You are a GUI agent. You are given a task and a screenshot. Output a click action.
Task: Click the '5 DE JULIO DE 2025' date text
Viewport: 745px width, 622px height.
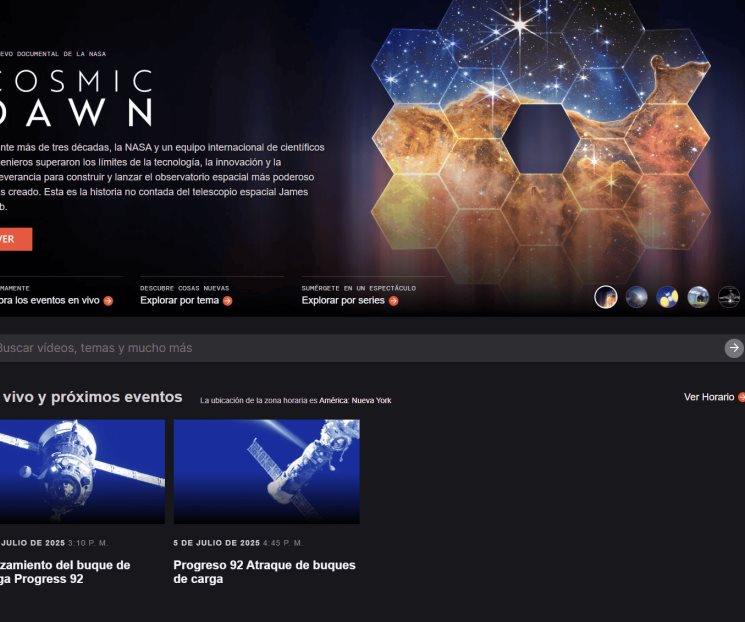tap(217, 543)
